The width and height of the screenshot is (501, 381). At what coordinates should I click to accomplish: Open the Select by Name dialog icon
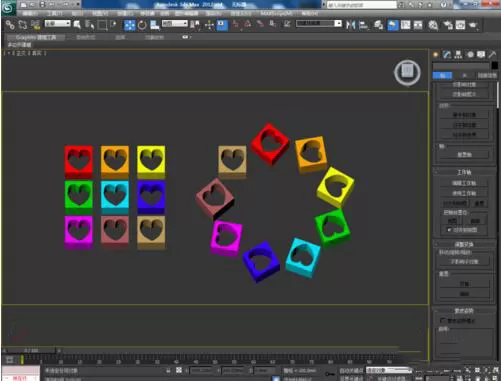89,25
